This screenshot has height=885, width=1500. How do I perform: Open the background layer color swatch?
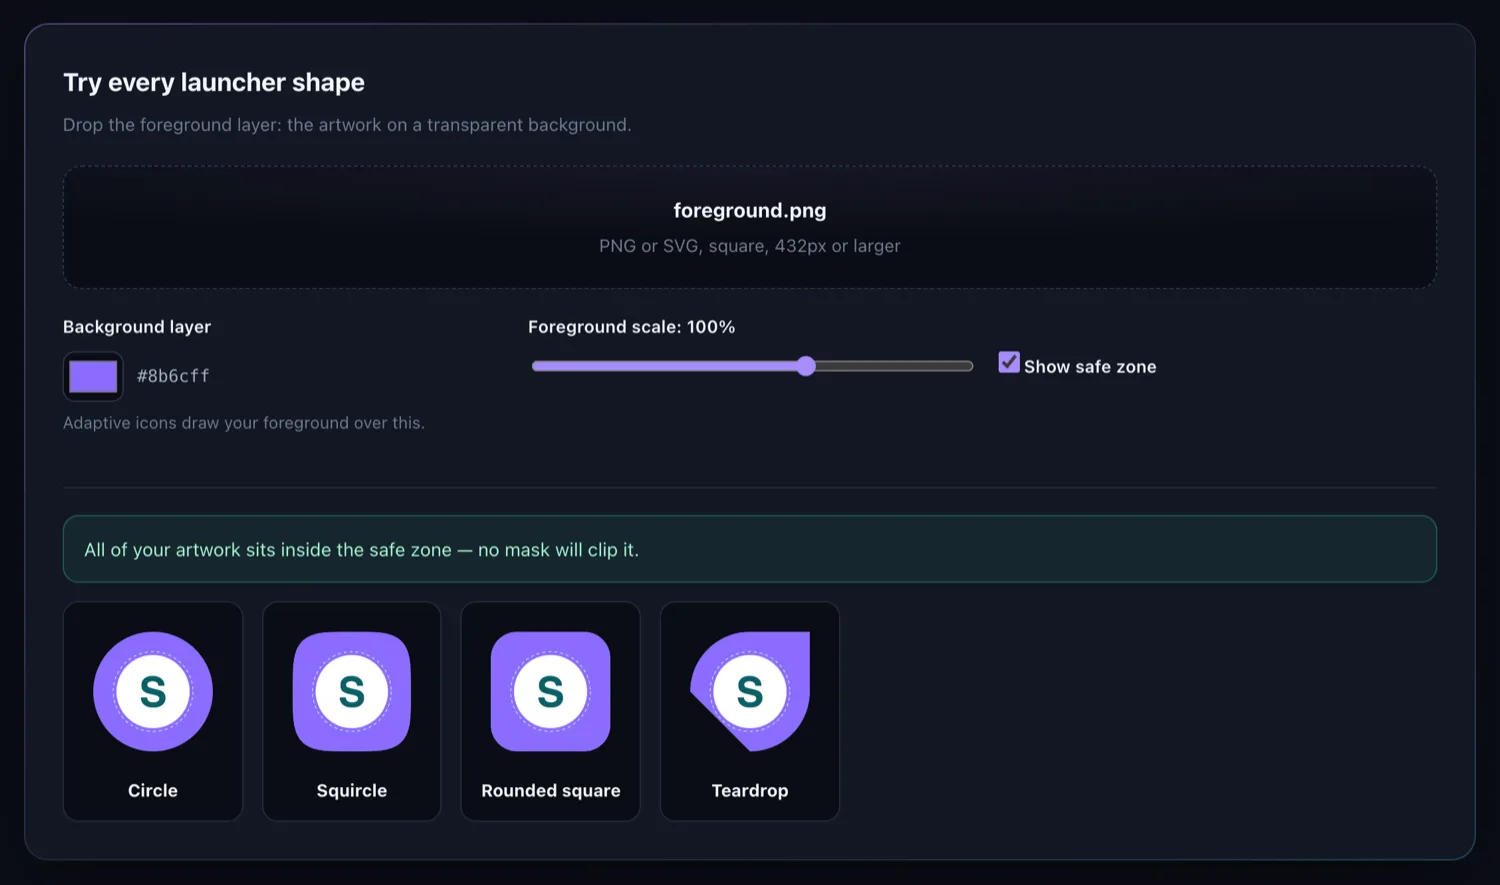tap(93, 376)
